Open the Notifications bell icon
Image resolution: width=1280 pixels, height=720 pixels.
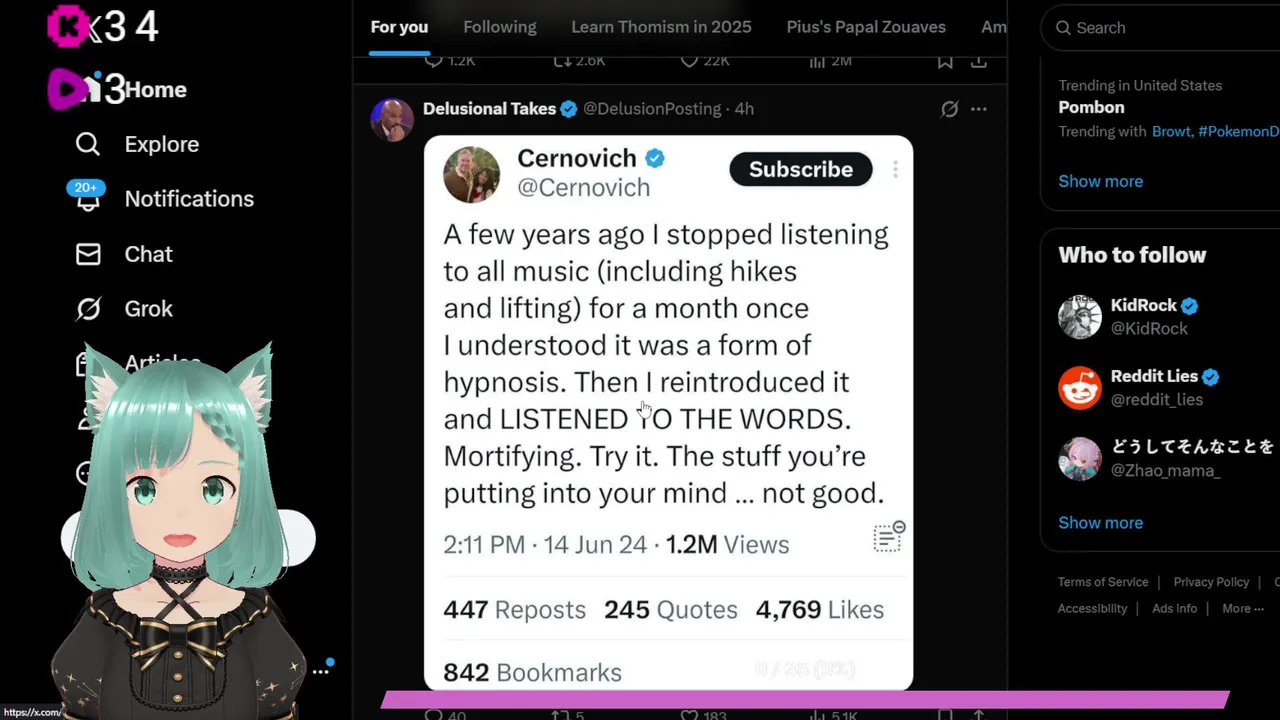point(88,199)
